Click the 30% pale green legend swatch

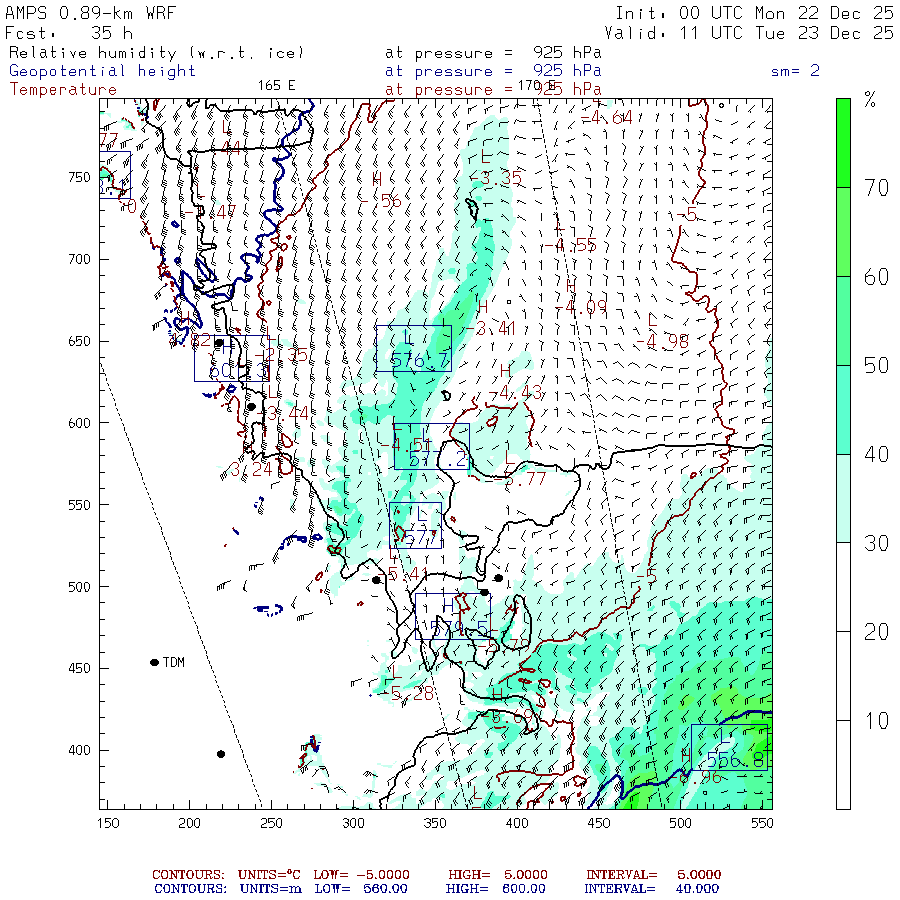[x=843, y=499]
